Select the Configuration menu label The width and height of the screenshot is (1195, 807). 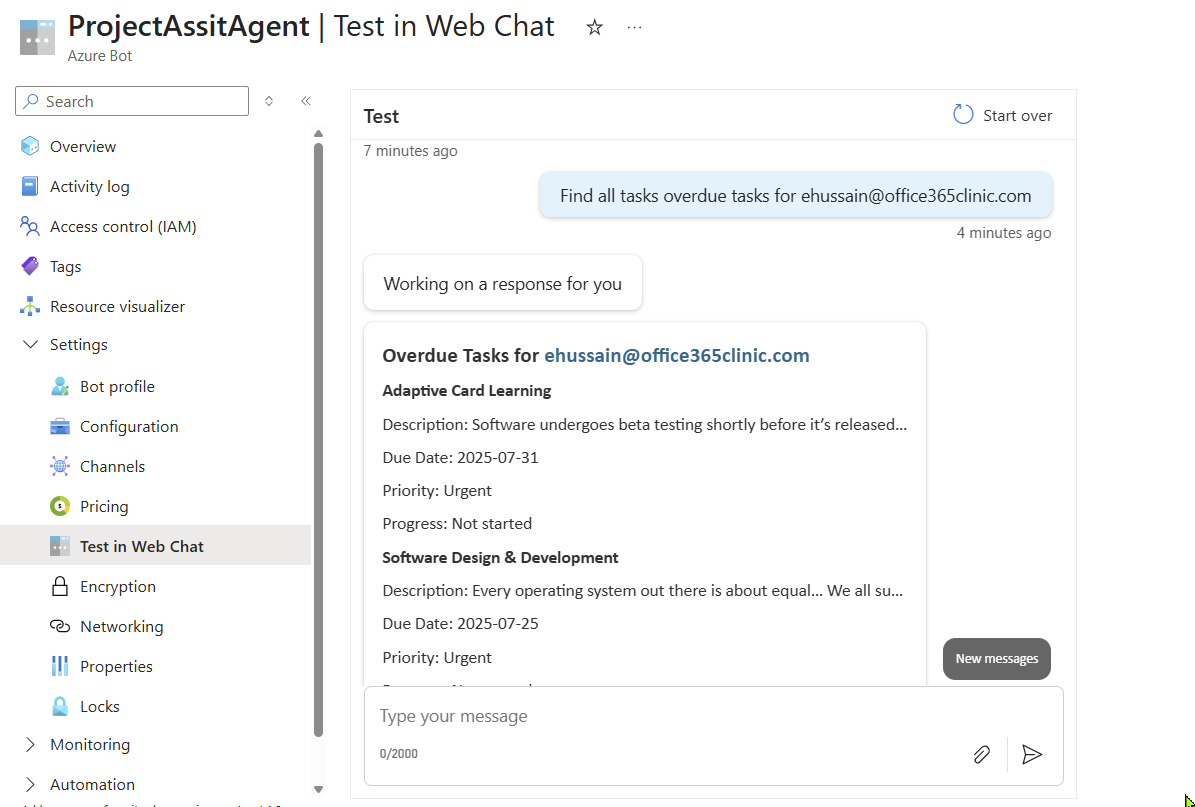pyautogui.click(x=129, y=426)
